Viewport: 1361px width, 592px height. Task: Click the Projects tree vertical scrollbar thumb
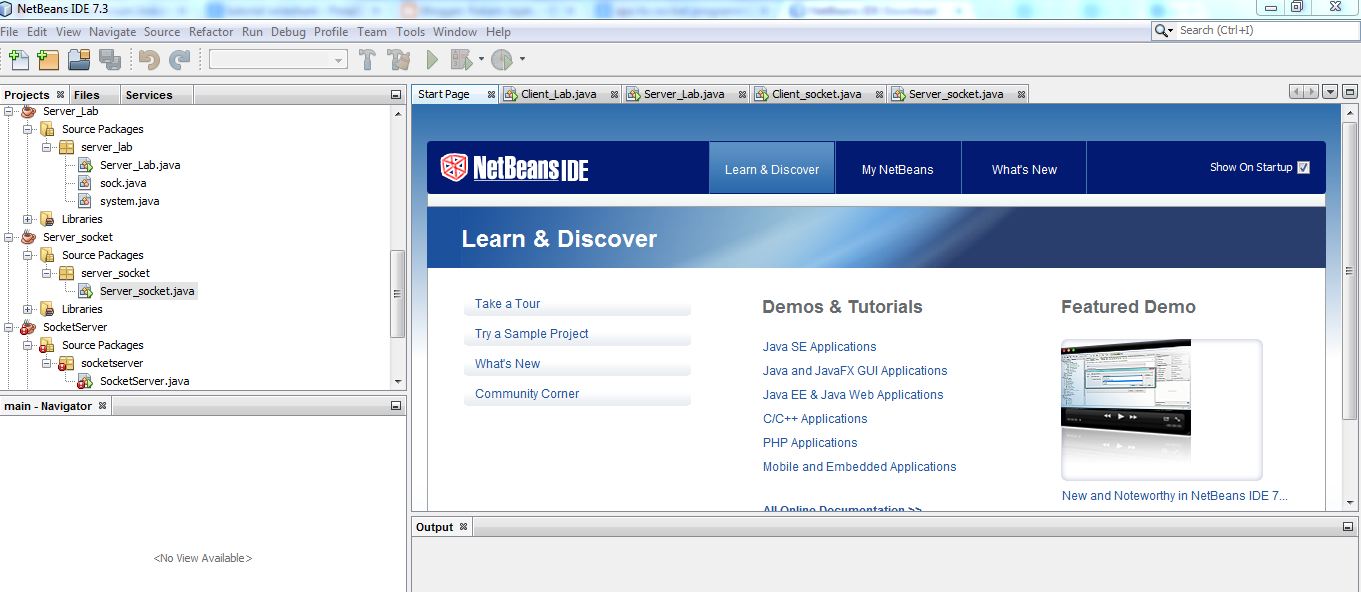[x=398, y=294]
